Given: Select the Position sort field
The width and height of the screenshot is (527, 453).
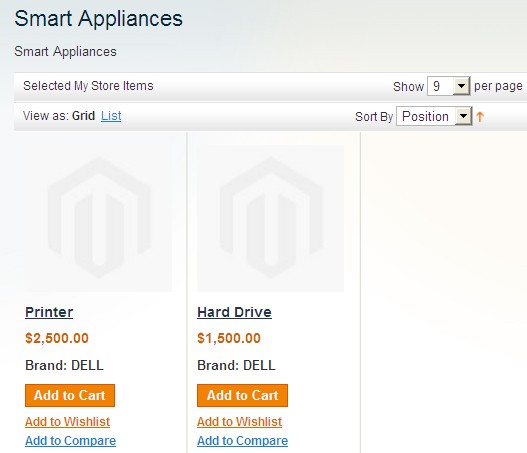Looking at the screenshot, I should pyautogui.click(x=434, y=116).
